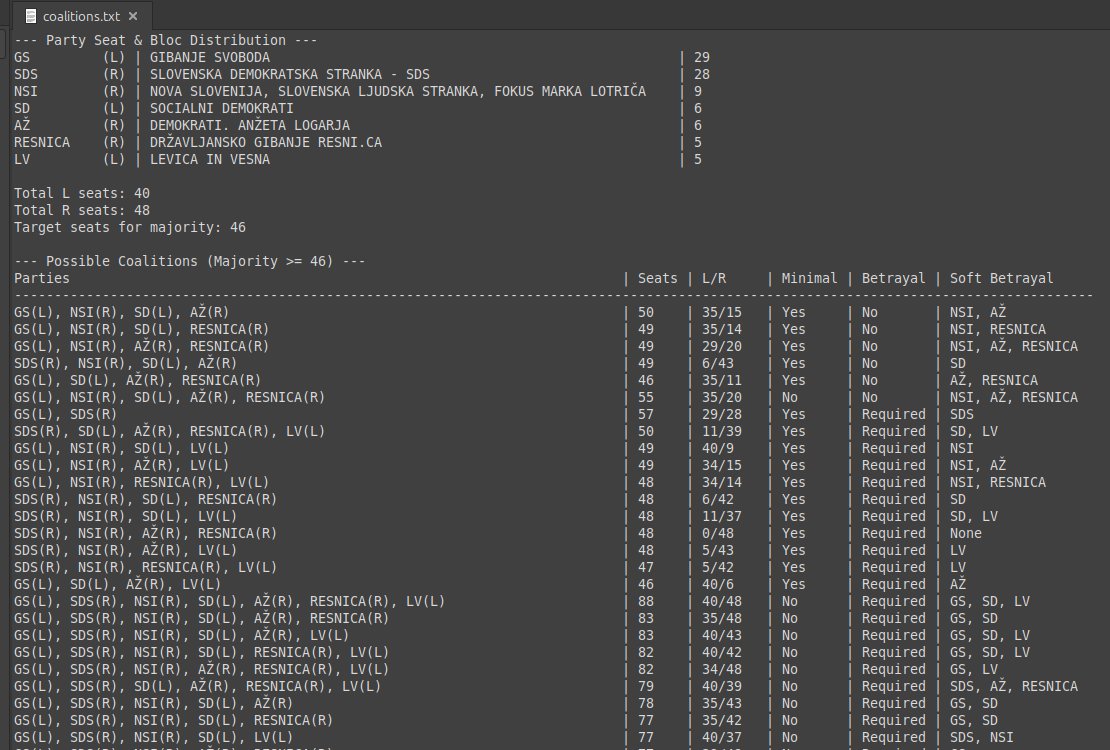Click 'Required' in the GS(L), SDS(R) row
This screenshot has width=1110, height=750.
893,414
